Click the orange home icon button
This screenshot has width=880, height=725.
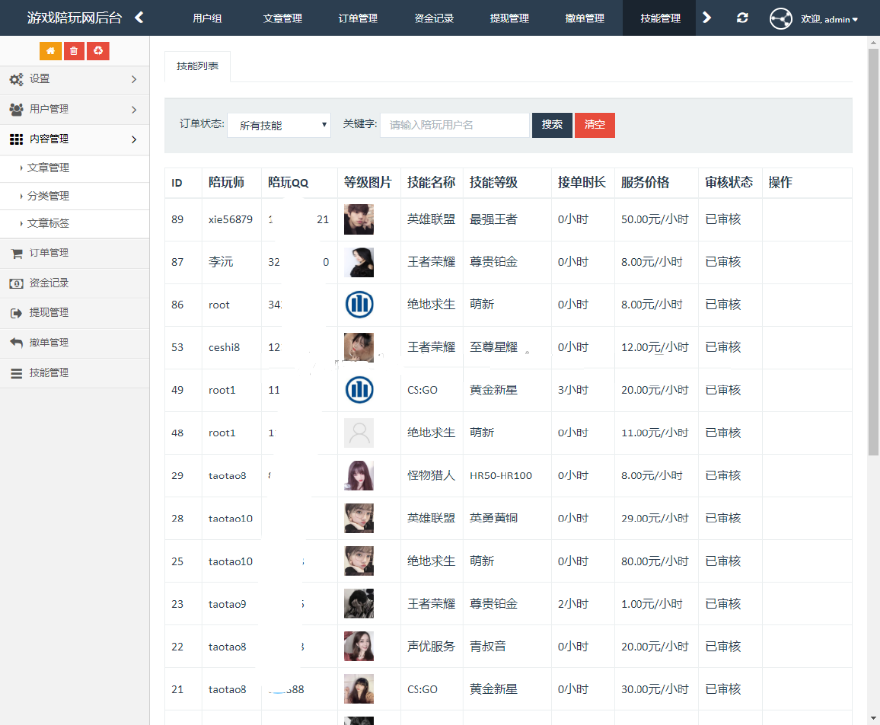[50, 51]
